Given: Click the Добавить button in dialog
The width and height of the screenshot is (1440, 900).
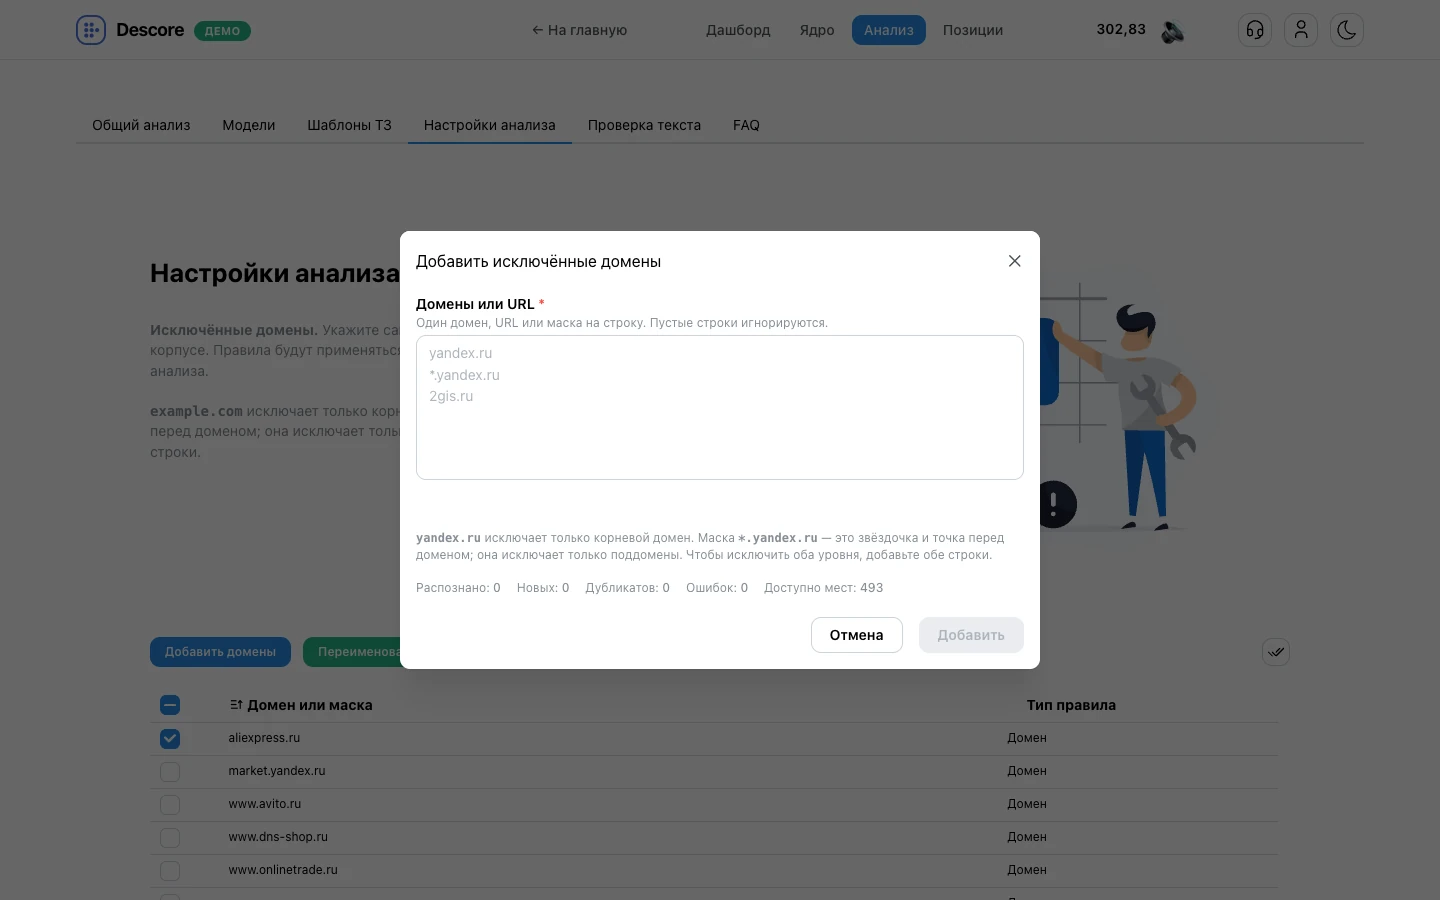Looking at the screenshot, I should click(x=971, y=635).
